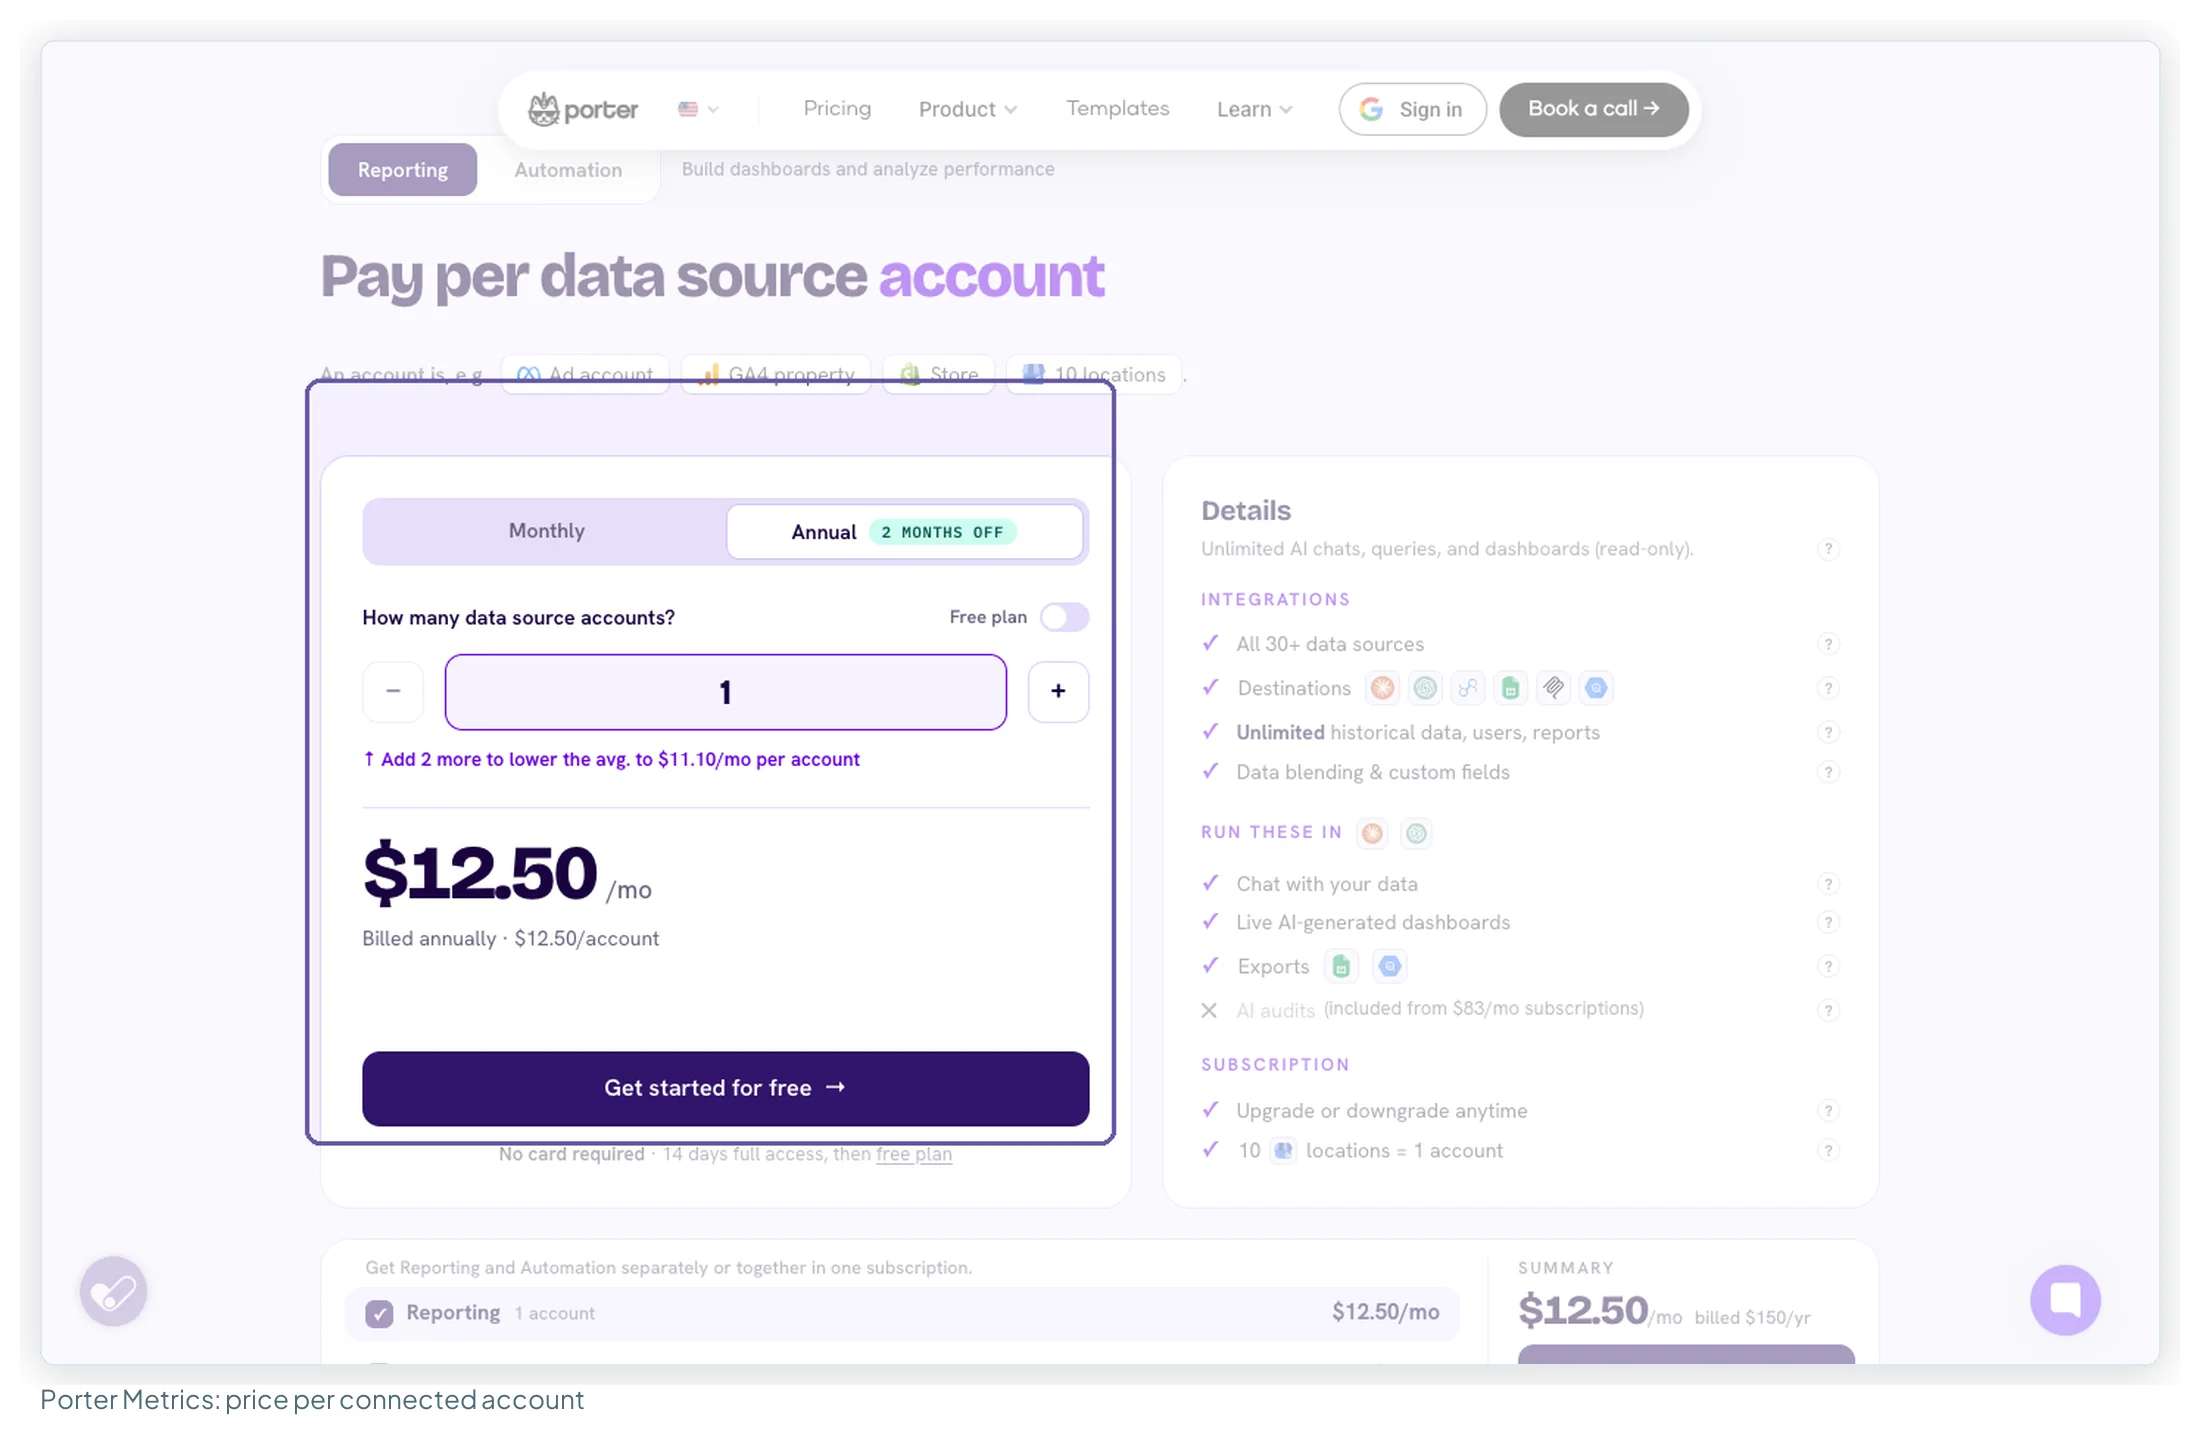The width and height of the screenshot is (2200, 1439).
Task: Click the BigQuery icon in the Exports row
Action: click(1389, 966)
